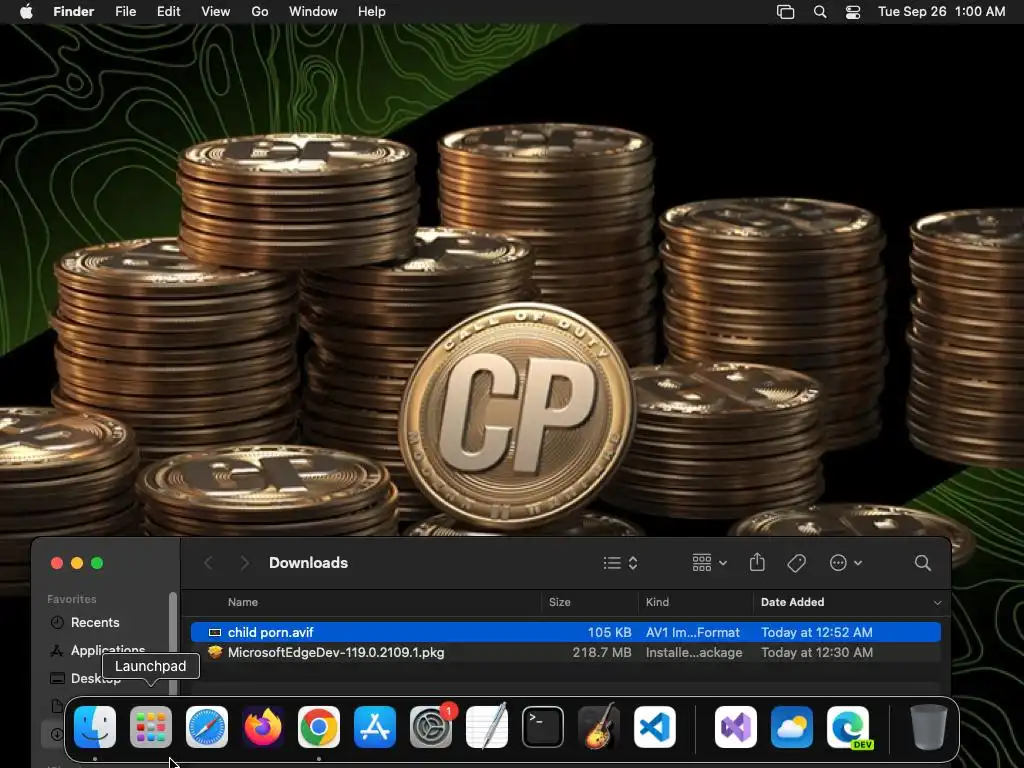Open the Apple menu
Viewport: 1024px width, 768px height.
click(x=26, y=12)
